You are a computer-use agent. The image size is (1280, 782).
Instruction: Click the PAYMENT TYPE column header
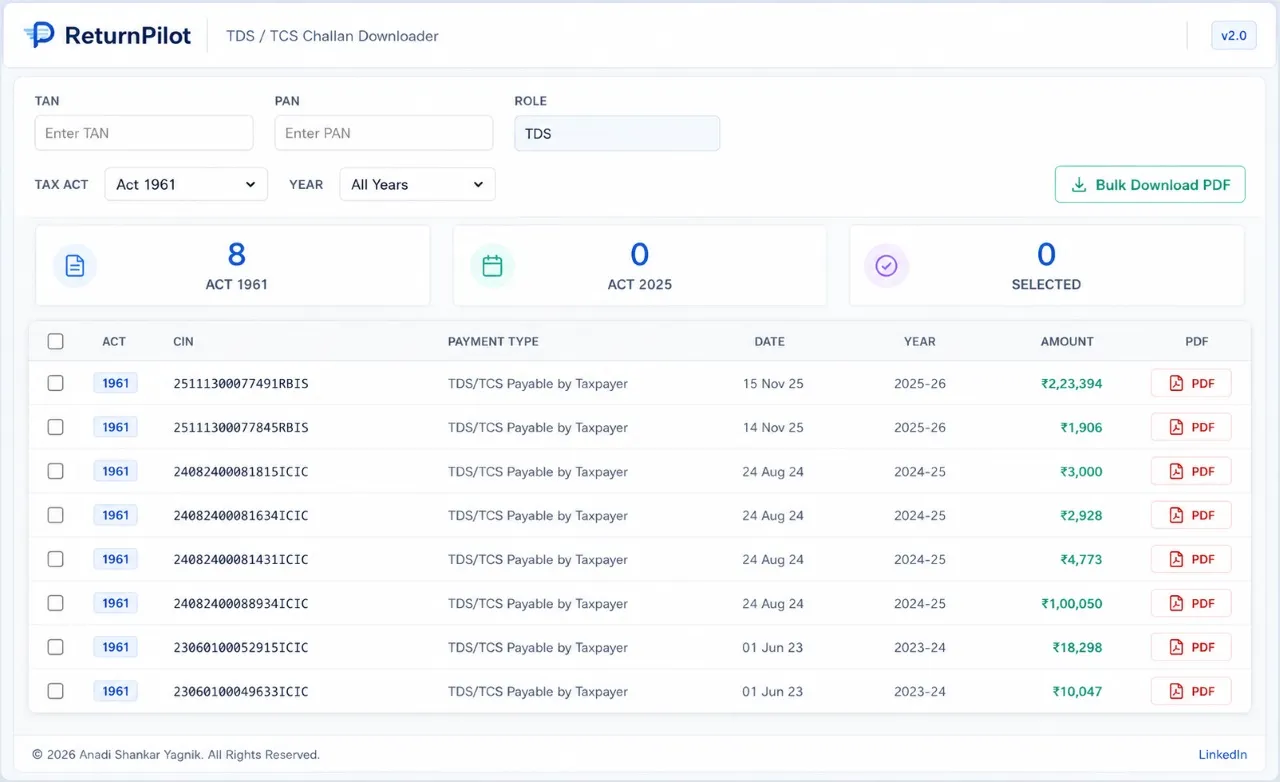click(493, 341)
